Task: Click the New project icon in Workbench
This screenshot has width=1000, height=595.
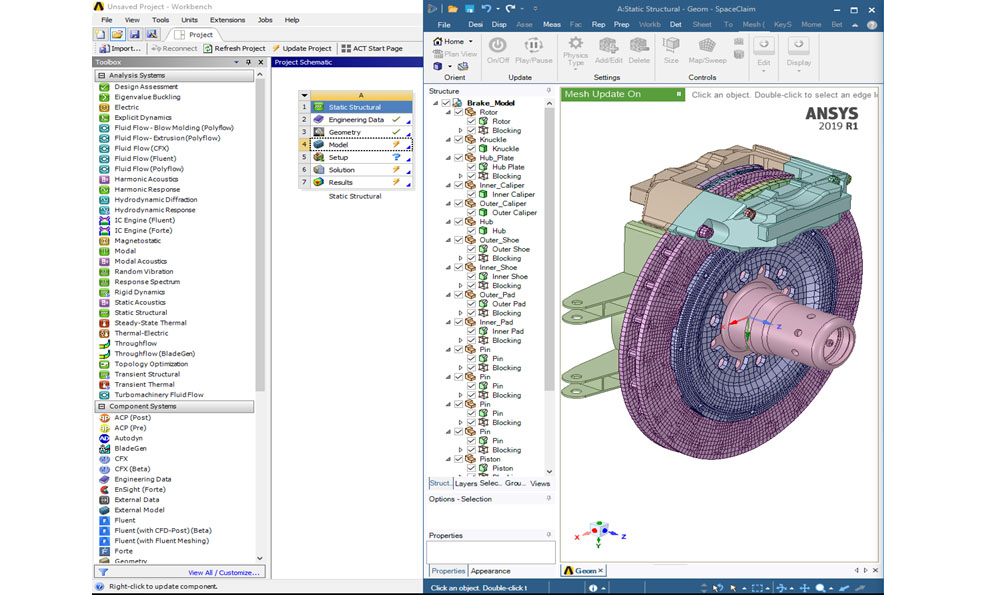Action: tap(100, 34)
